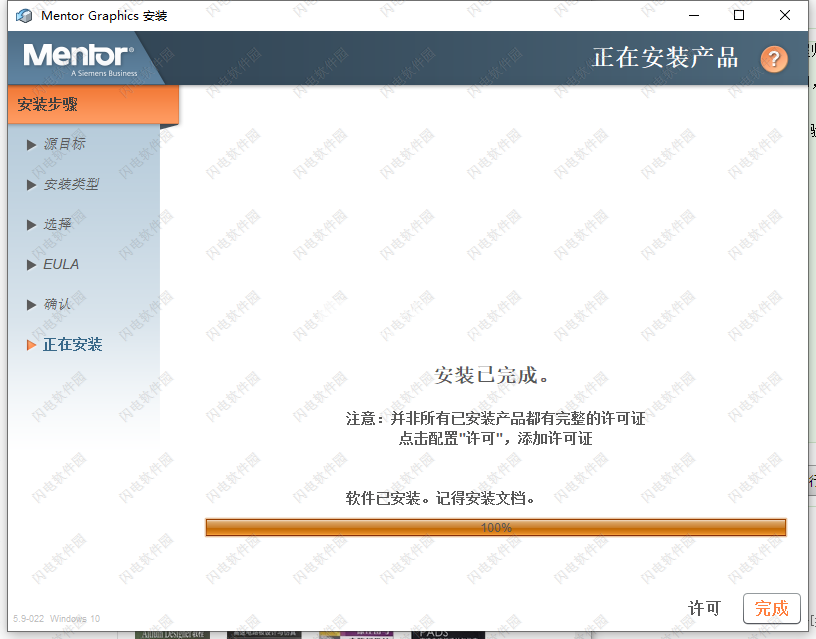Click the 正在安装产品 header title
Viewport: 816px width, 639px height.
666,58
